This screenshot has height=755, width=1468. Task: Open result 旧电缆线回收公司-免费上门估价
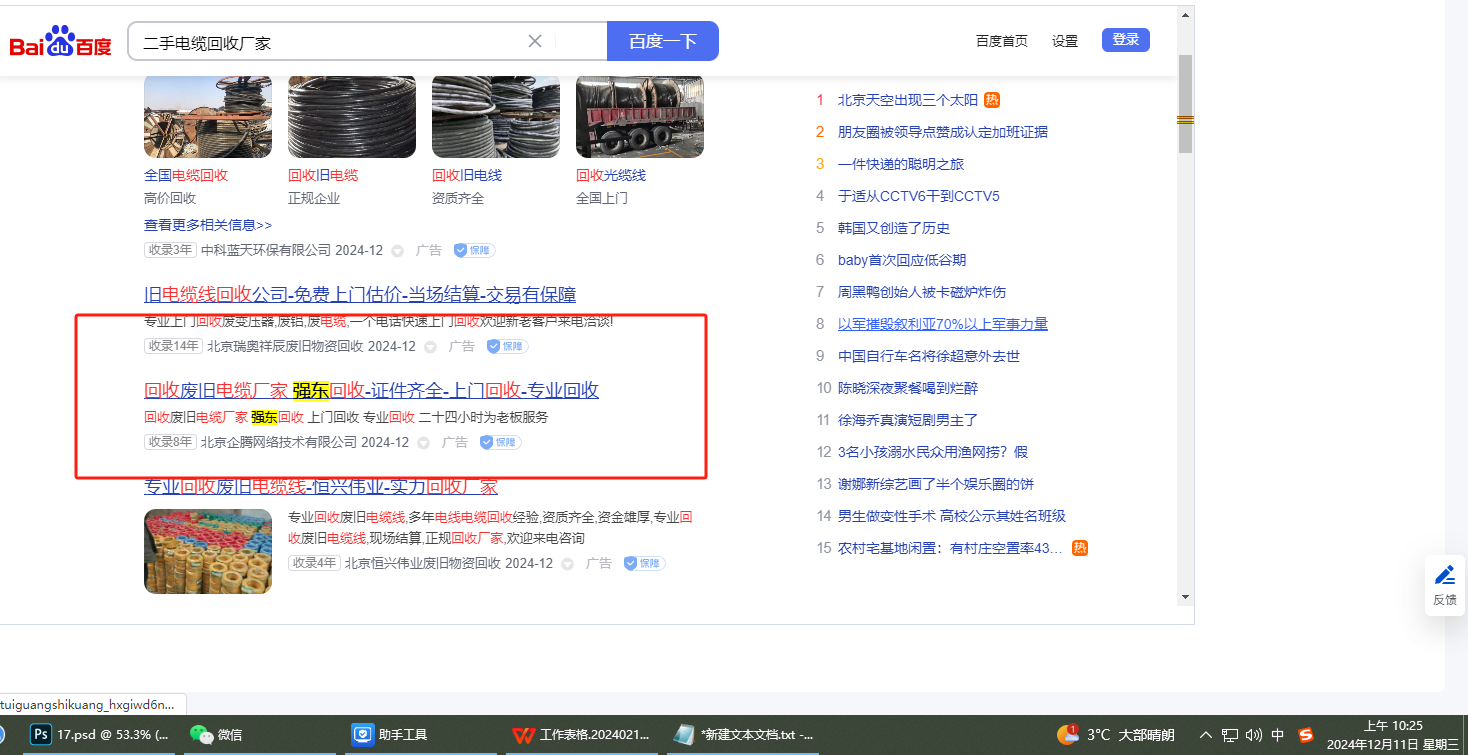click(360, 294)
